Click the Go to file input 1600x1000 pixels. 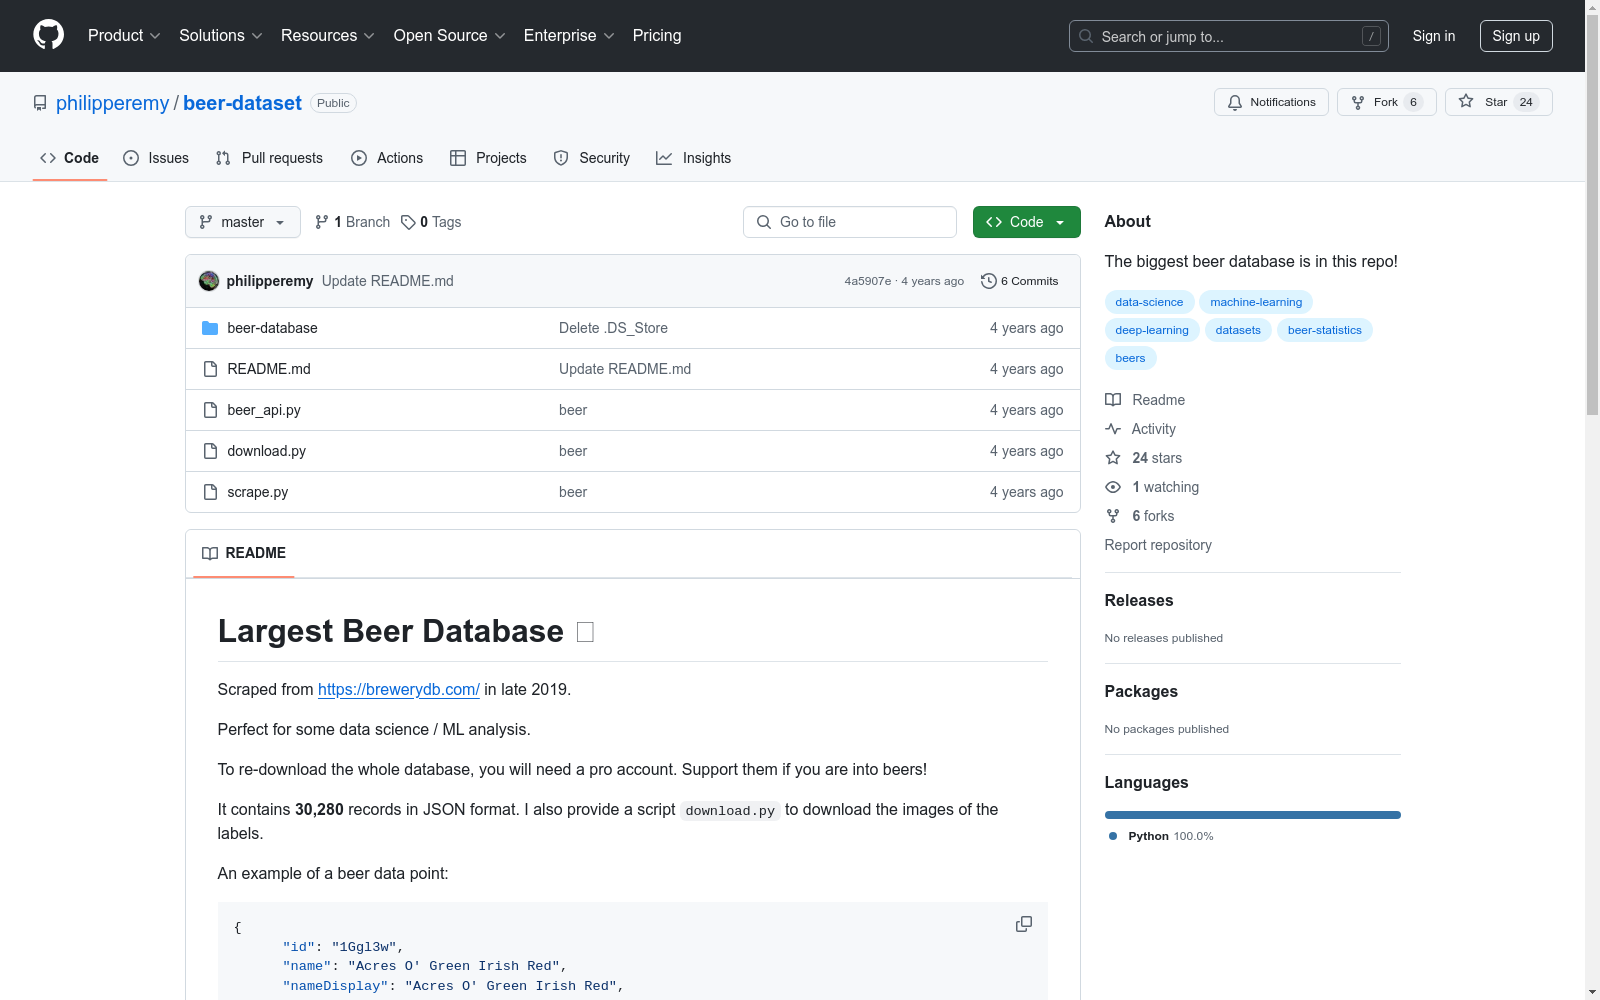(x=850, y=222)
